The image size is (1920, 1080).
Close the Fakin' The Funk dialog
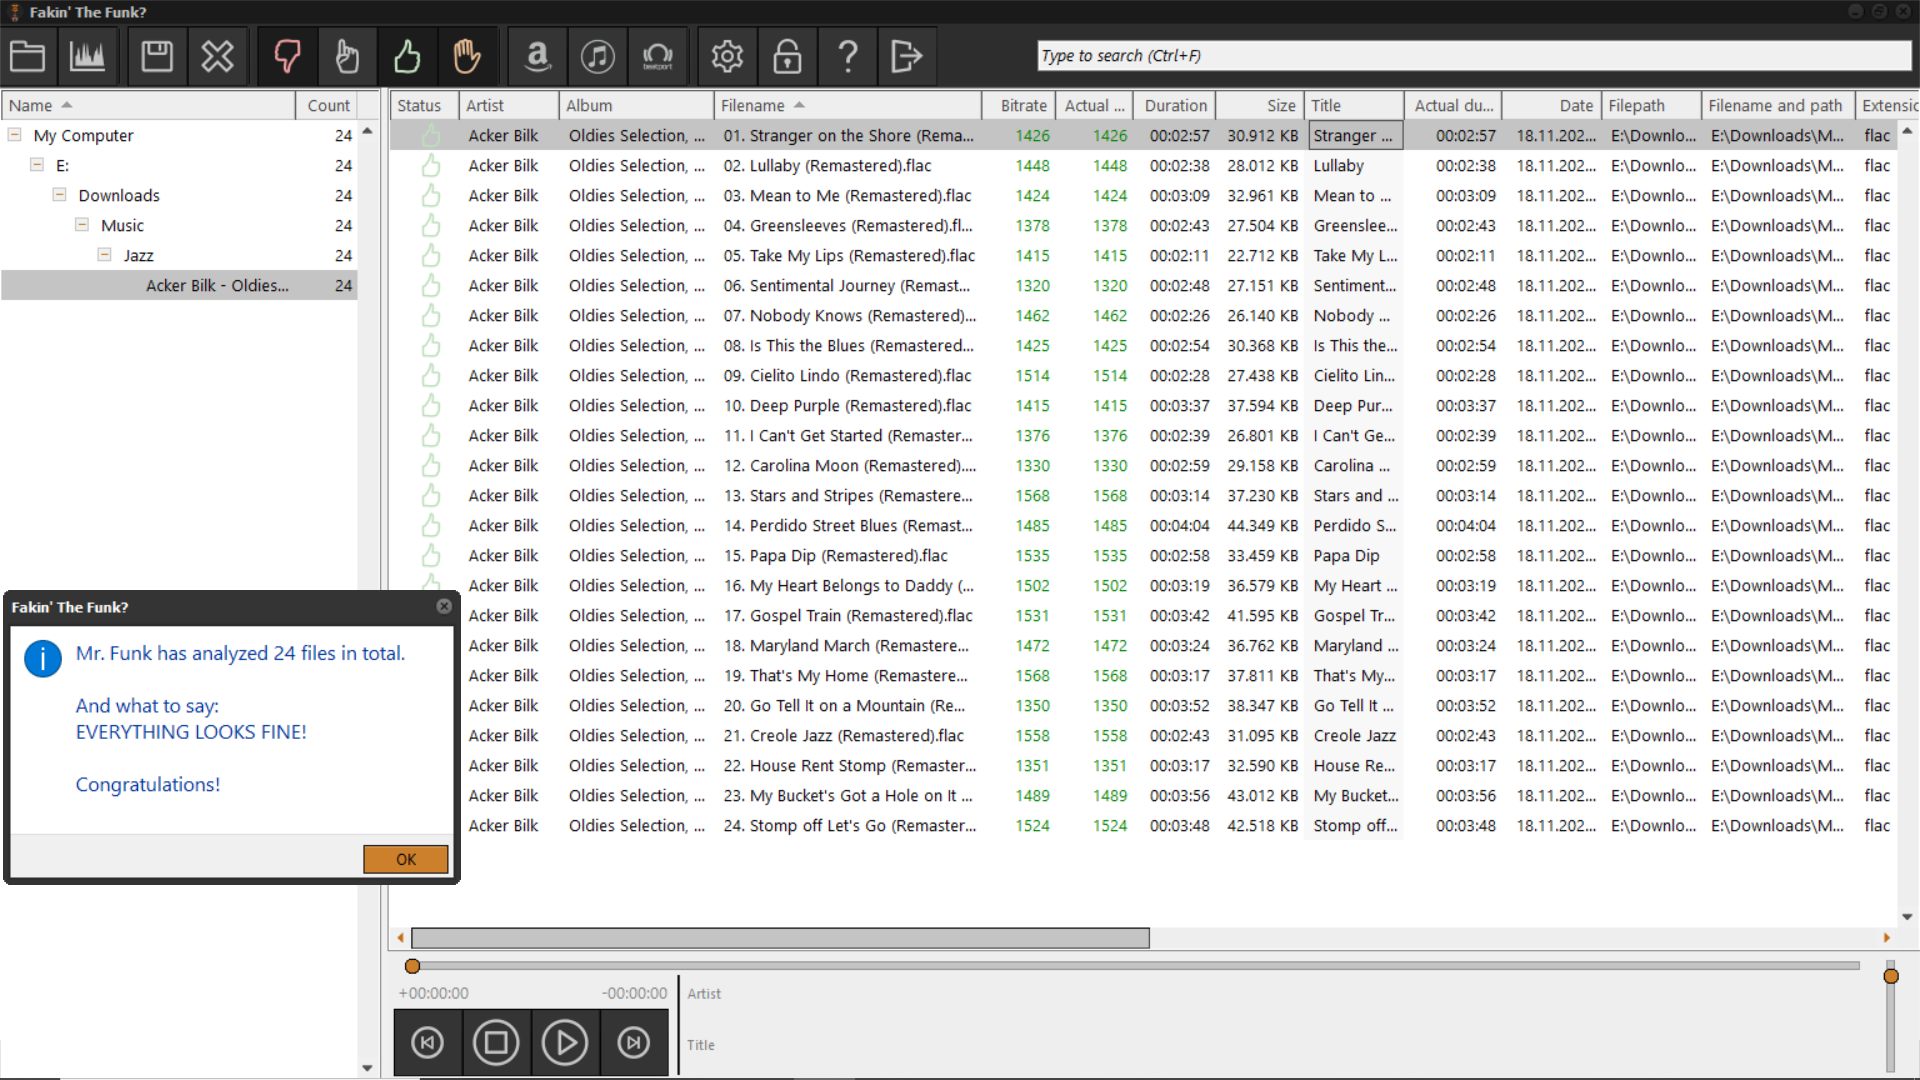pos(444,607)
